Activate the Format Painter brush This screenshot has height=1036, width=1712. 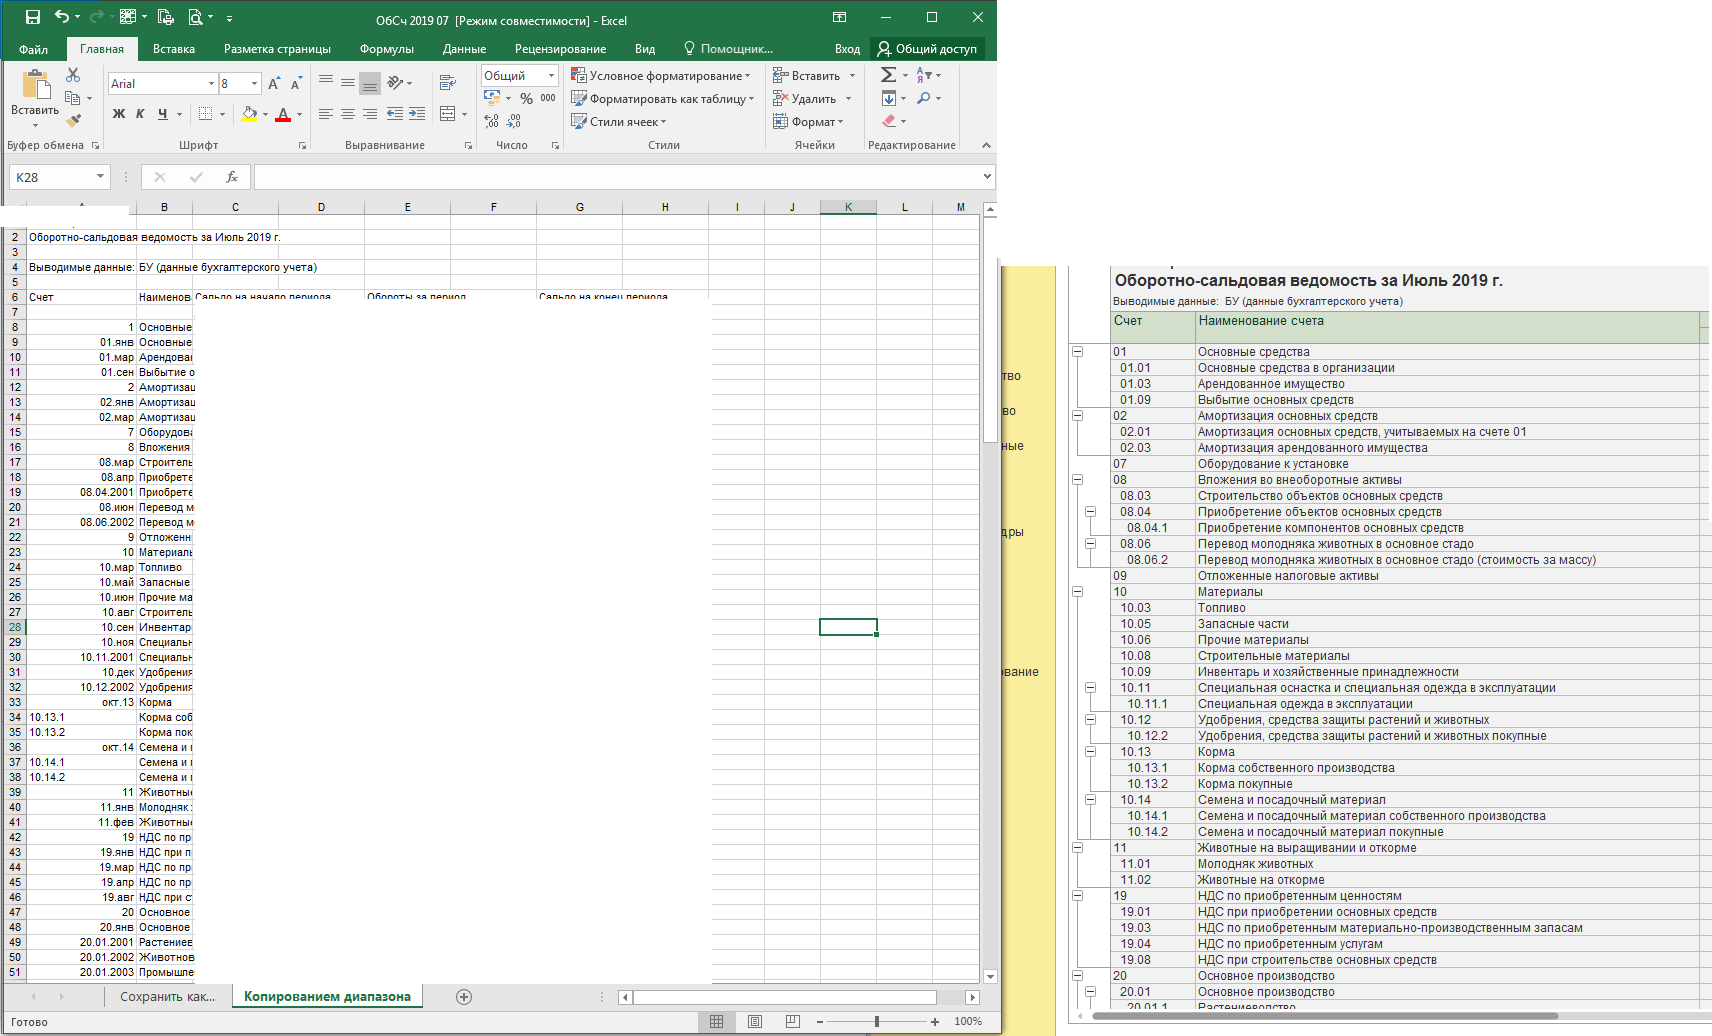(x=73, y=121)
